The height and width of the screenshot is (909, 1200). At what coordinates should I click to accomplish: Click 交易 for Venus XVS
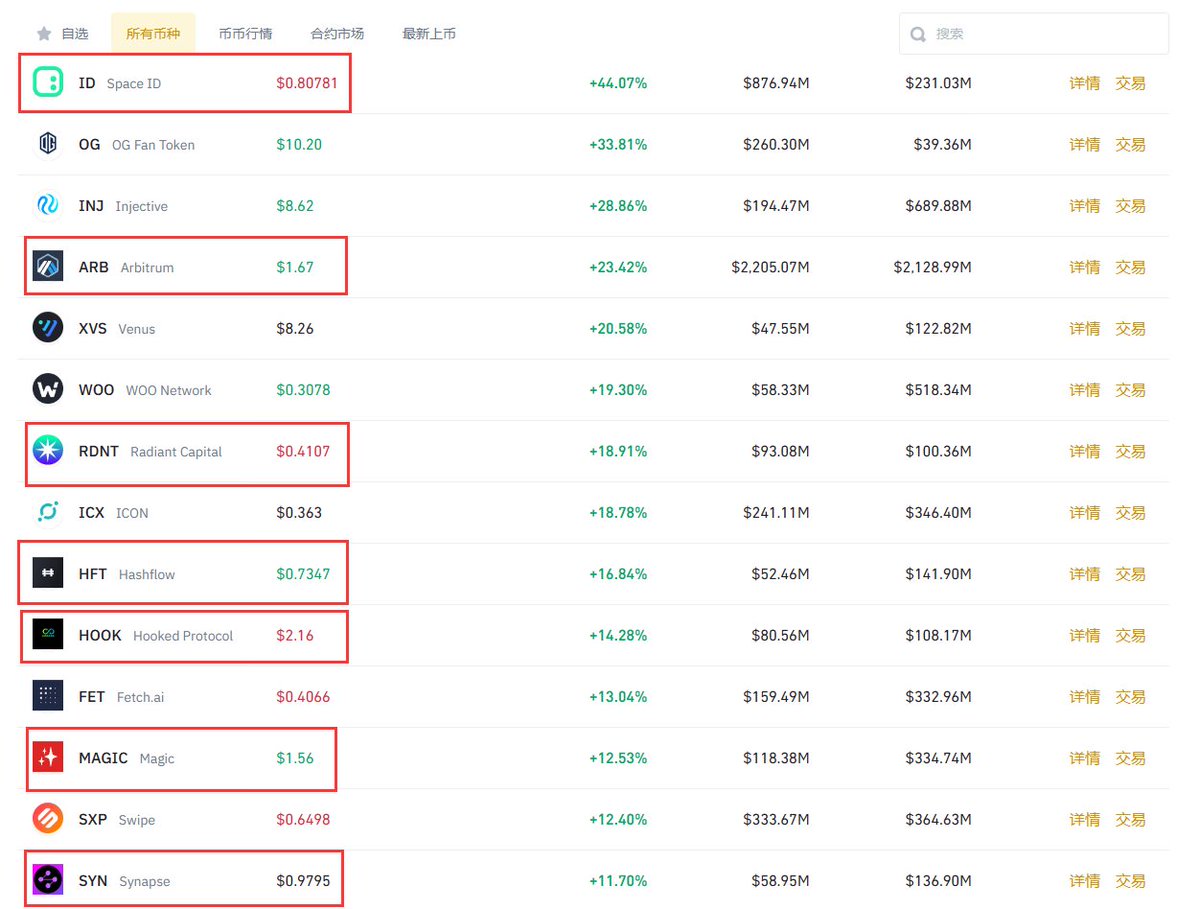tap(1130, 328)
